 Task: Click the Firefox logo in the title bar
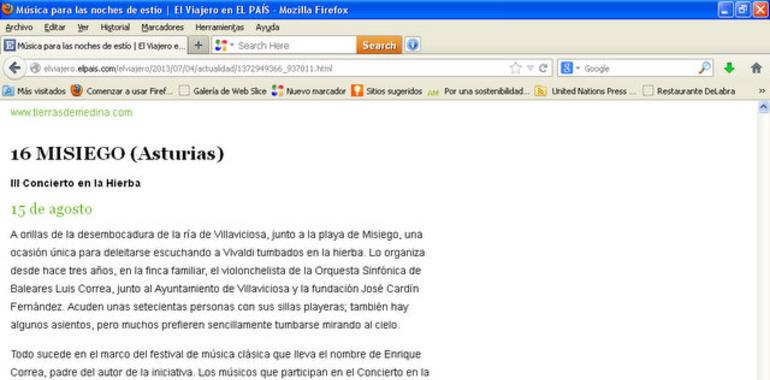7,9
